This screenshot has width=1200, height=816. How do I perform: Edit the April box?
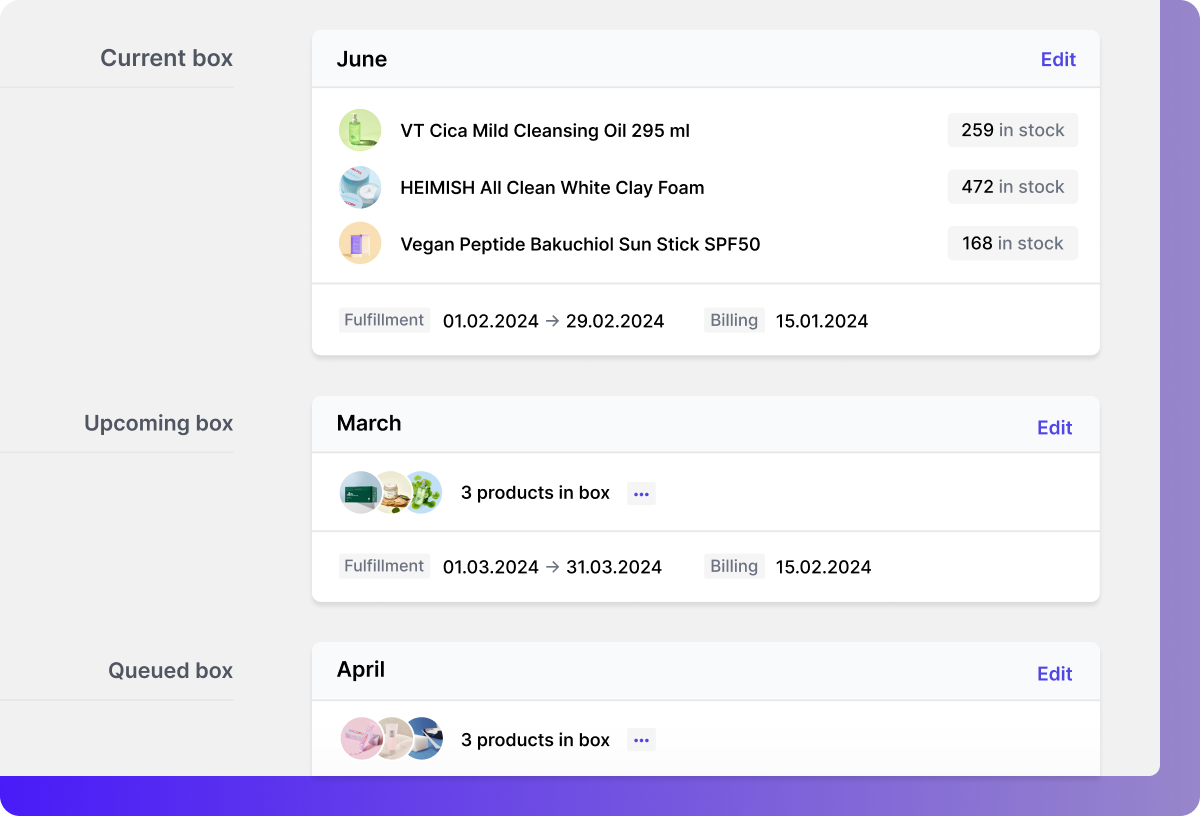[1055, 673]
